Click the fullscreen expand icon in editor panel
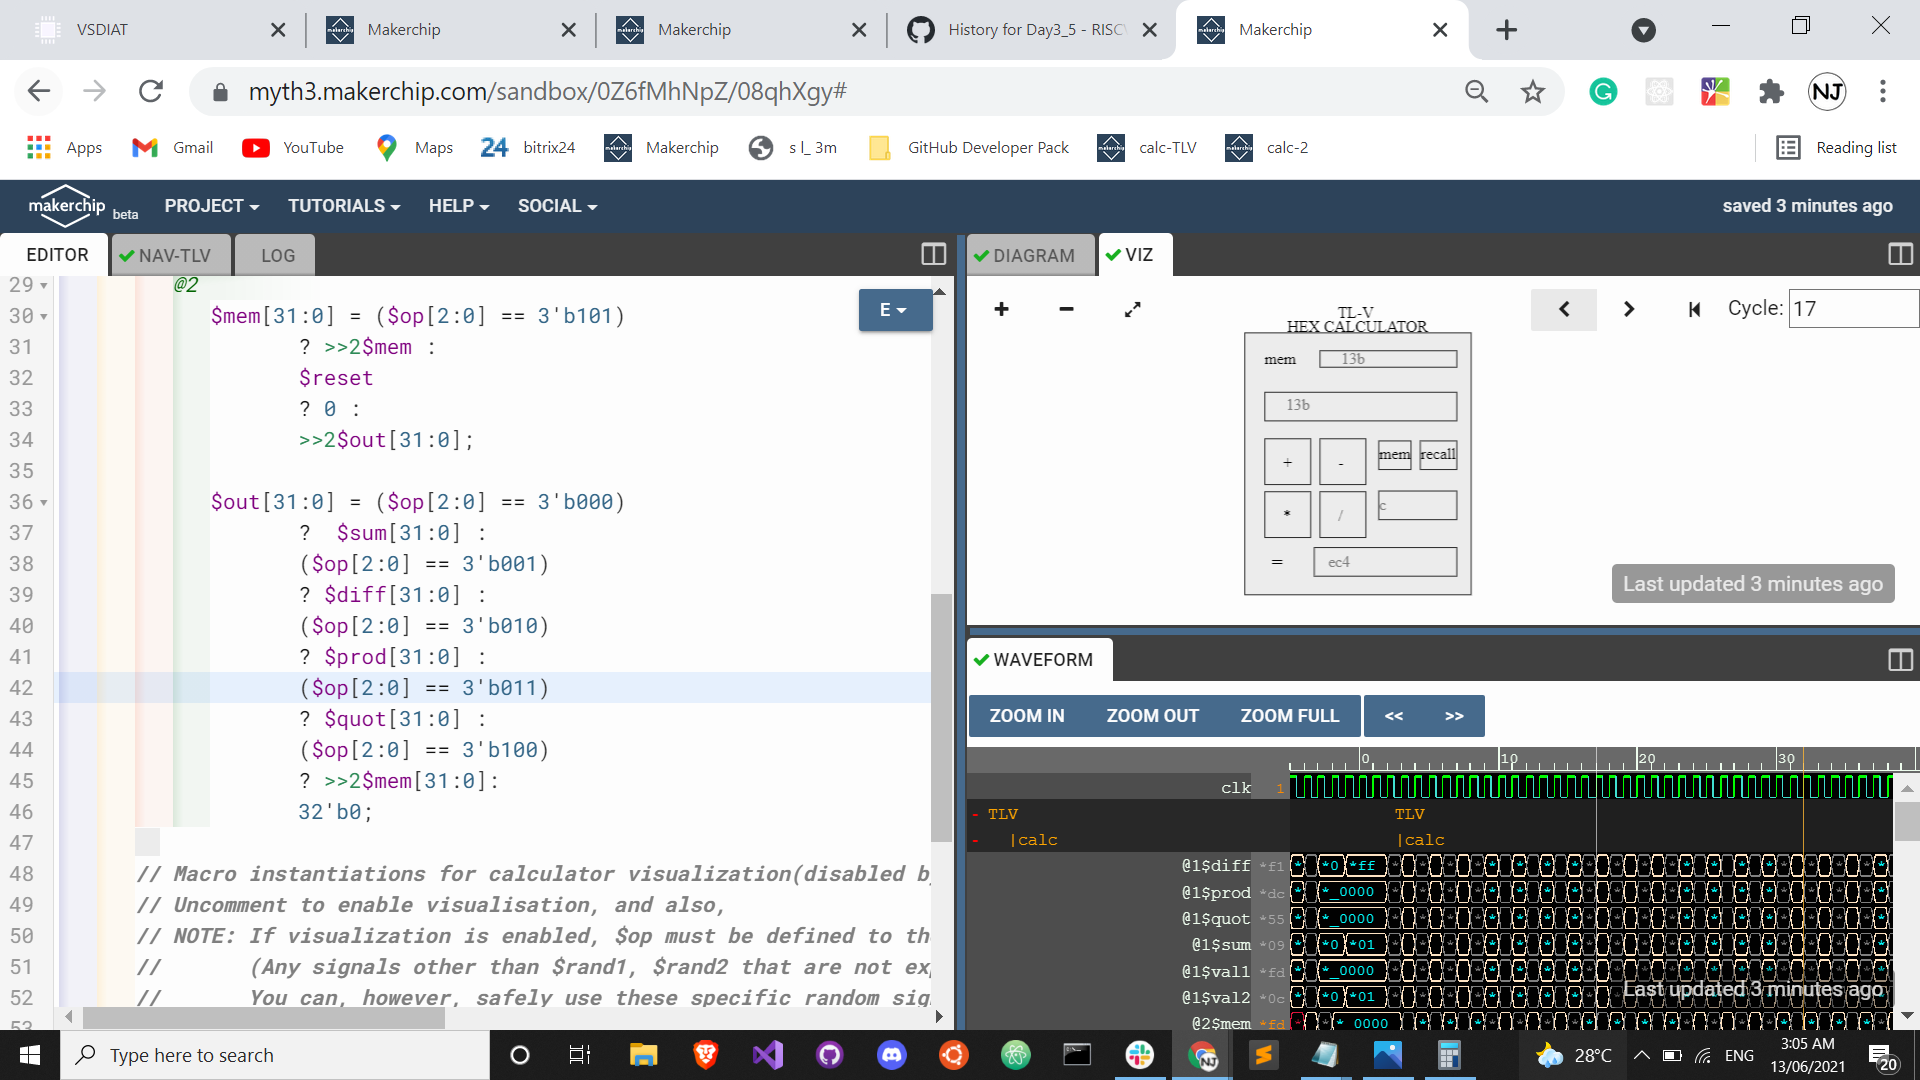Screen dimensions: 1920x1080 coord(932,255)
